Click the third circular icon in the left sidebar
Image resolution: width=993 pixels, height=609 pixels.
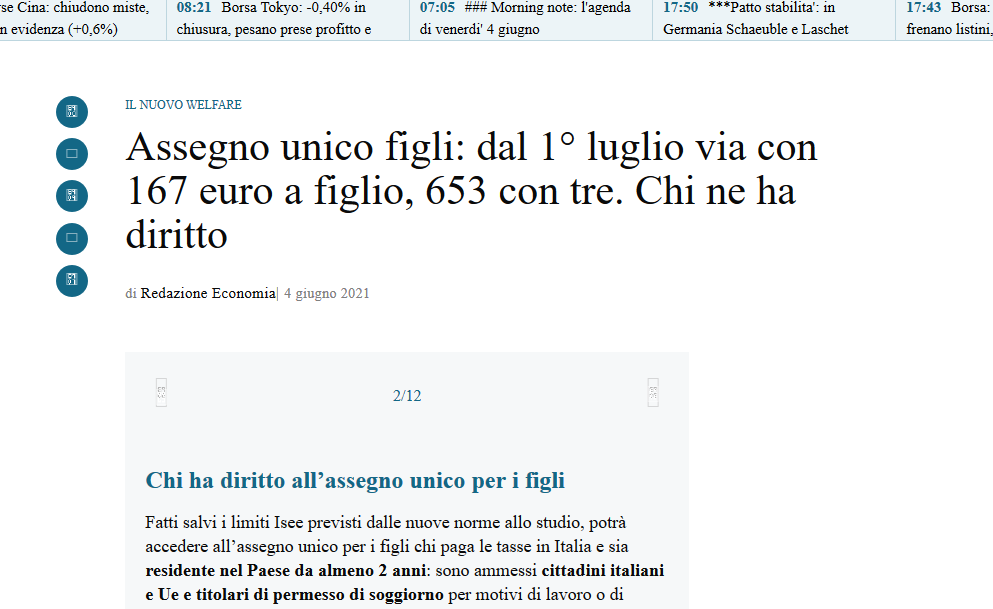point(72,196)
